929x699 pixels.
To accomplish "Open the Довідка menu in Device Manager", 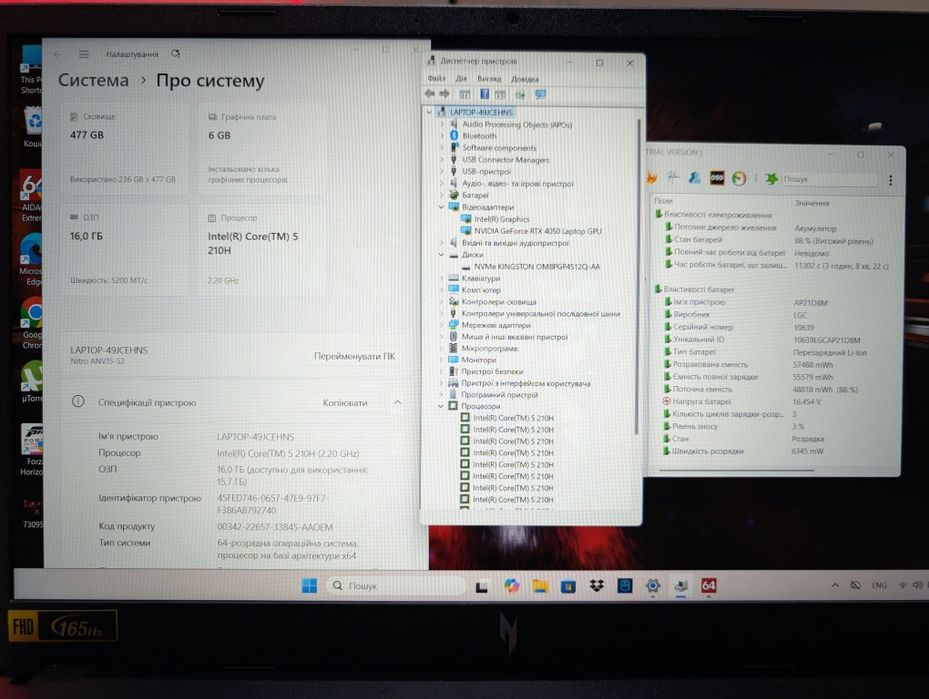I will point(525,79).
